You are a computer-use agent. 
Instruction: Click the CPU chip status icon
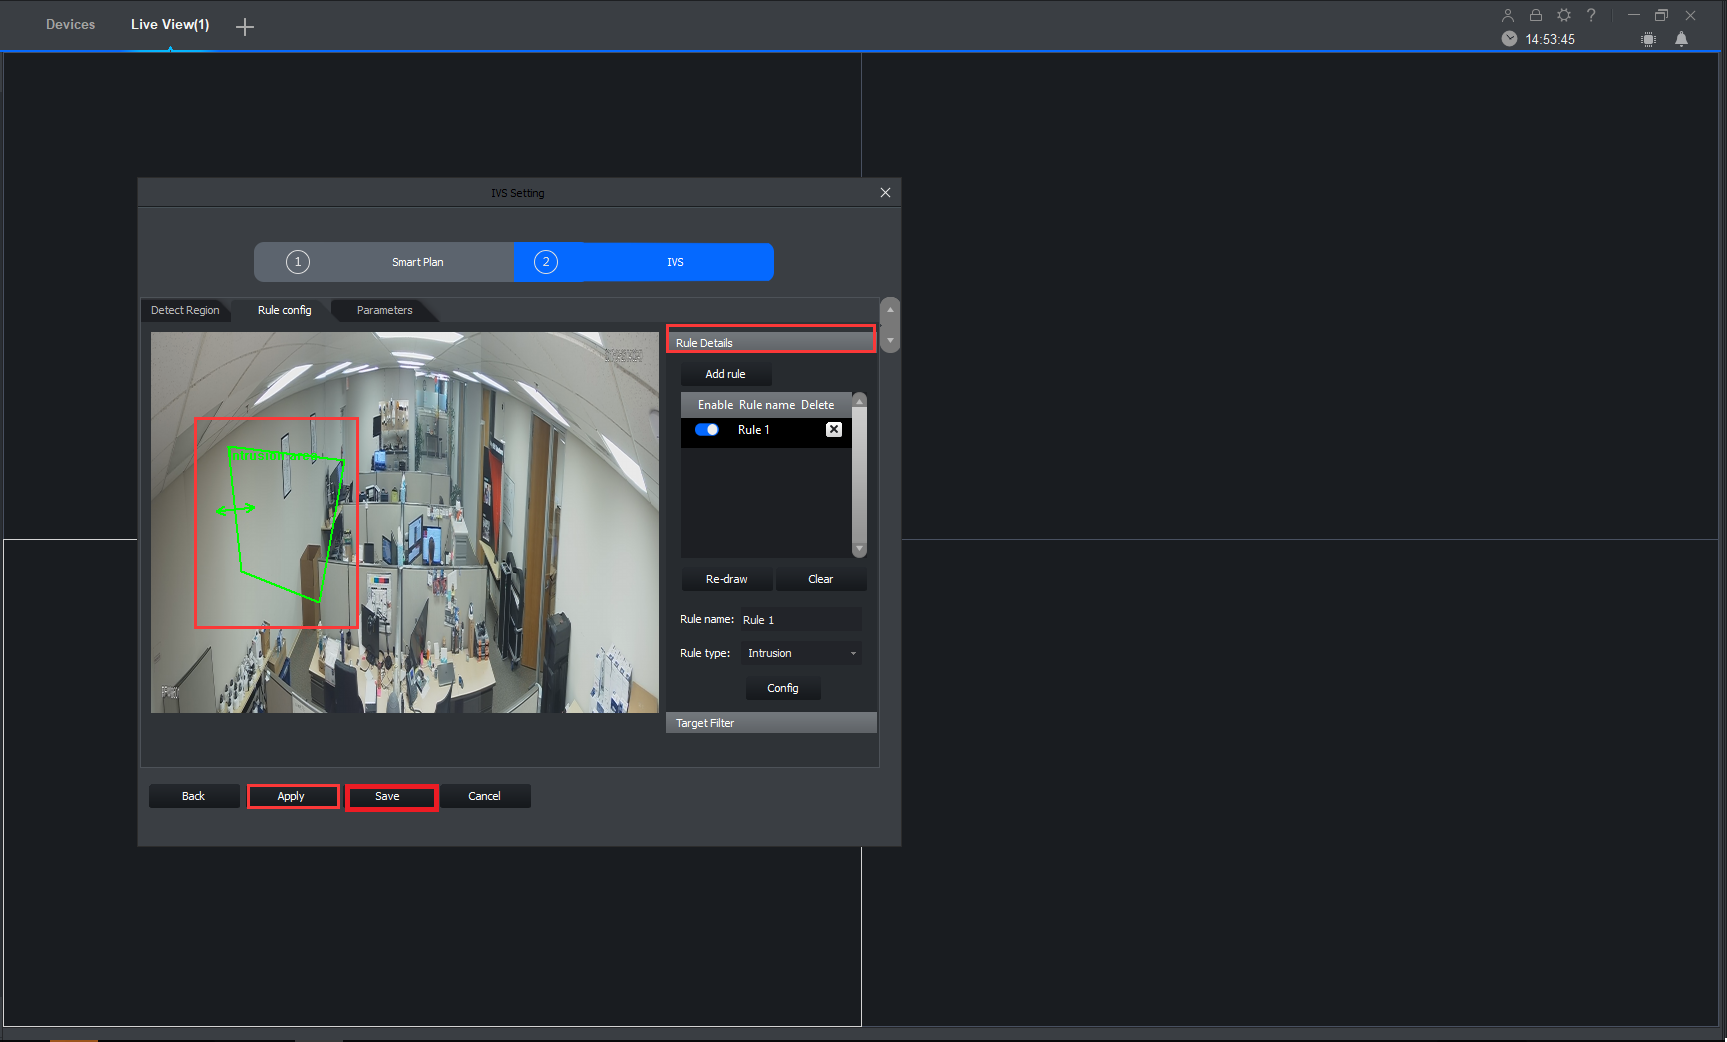tap(1648, 39)
